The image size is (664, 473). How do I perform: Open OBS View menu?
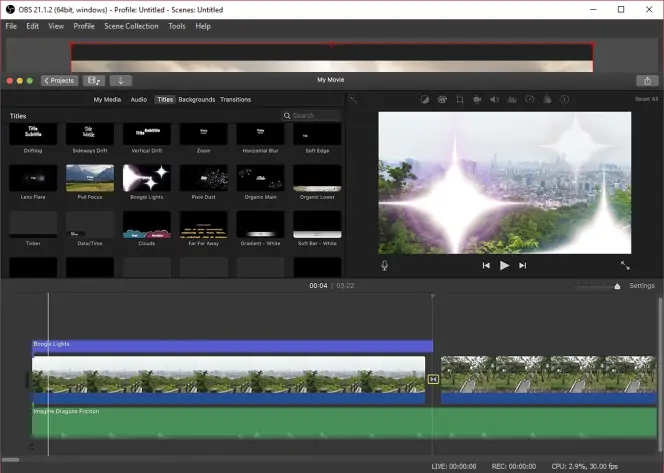click(56, 26)
